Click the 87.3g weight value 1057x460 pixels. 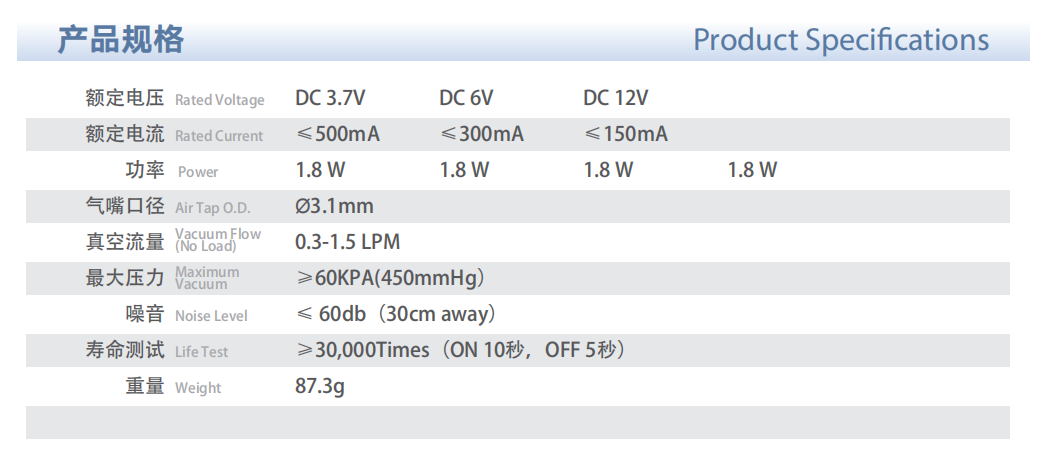pos(320,387)
